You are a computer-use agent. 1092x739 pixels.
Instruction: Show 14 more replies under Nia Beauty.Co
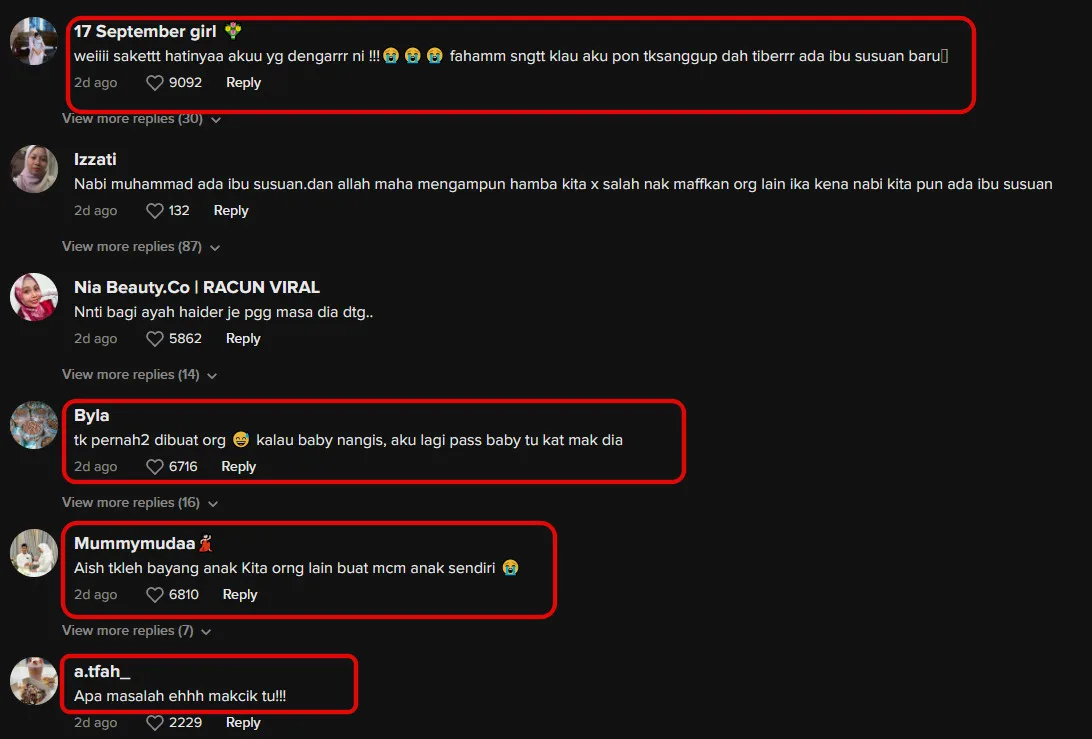[139, 375]
